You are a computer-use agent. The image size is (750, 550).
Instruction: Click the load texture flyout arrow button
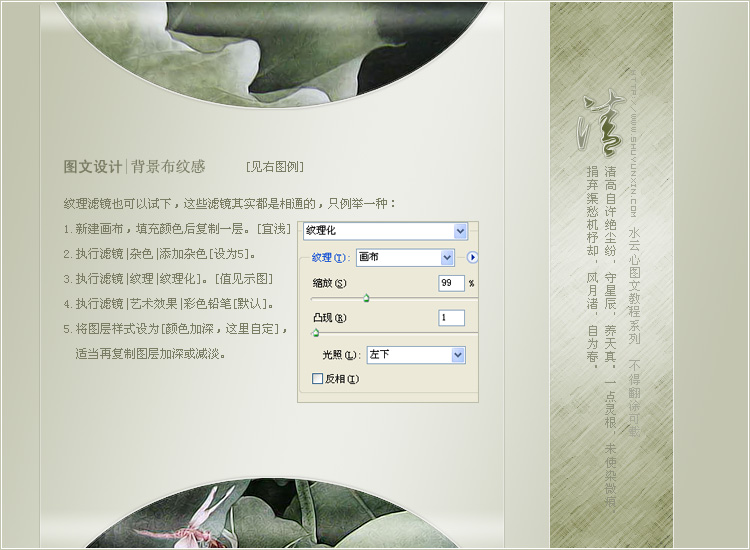pyautogui.click(x=472, y=258)
